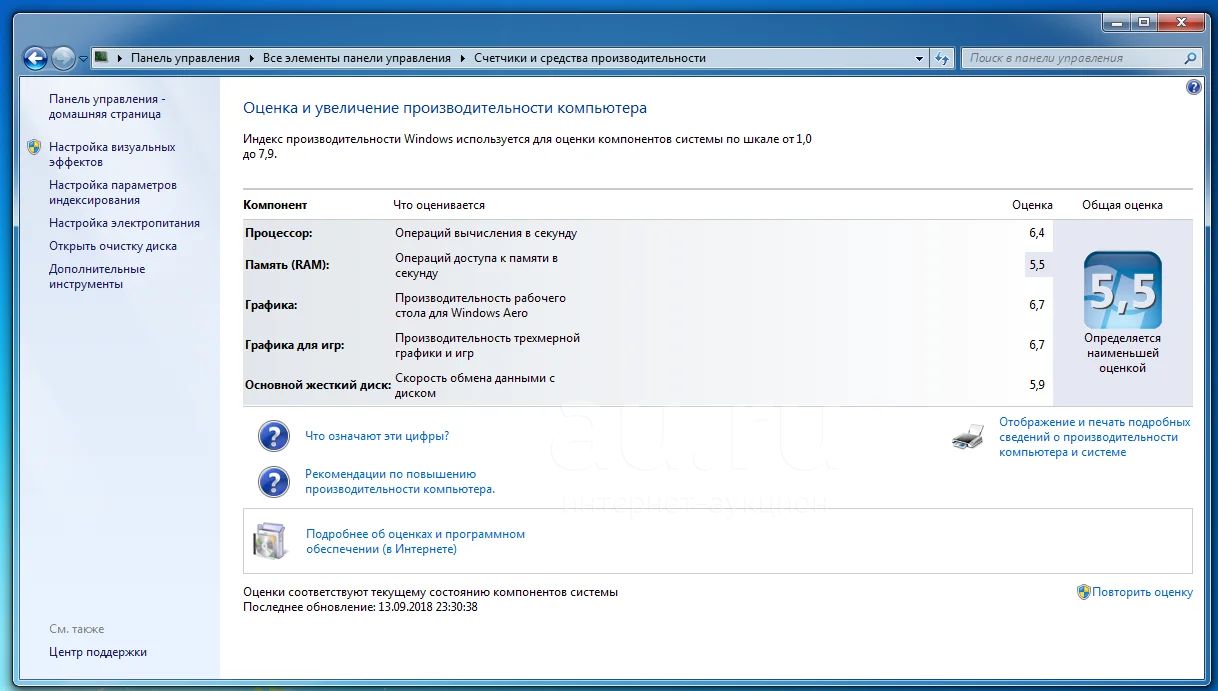Click the printer icon
Viewport: 1218px width, 691px height.
point(968,436)
